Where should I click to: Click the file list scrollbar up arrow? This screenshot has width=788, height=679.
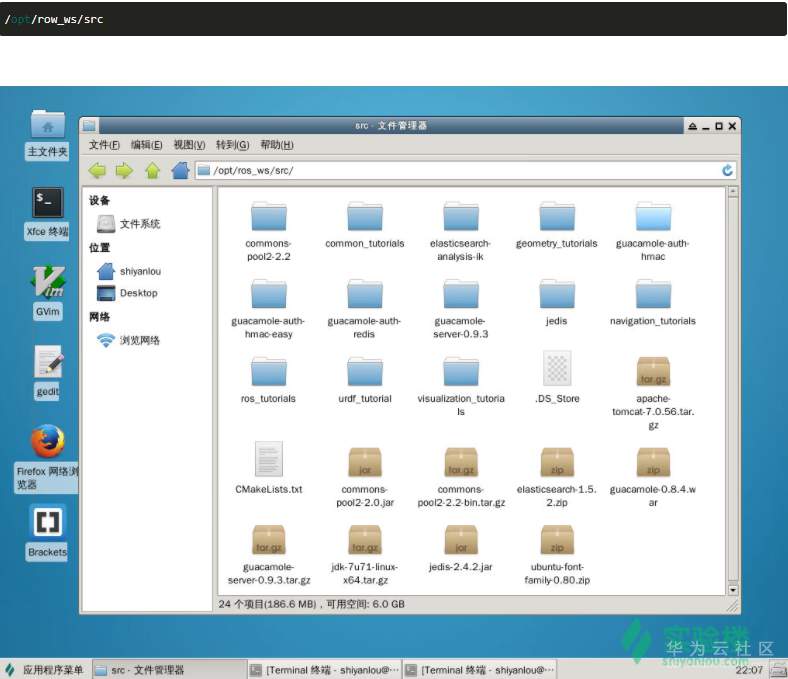click(733, 191)
